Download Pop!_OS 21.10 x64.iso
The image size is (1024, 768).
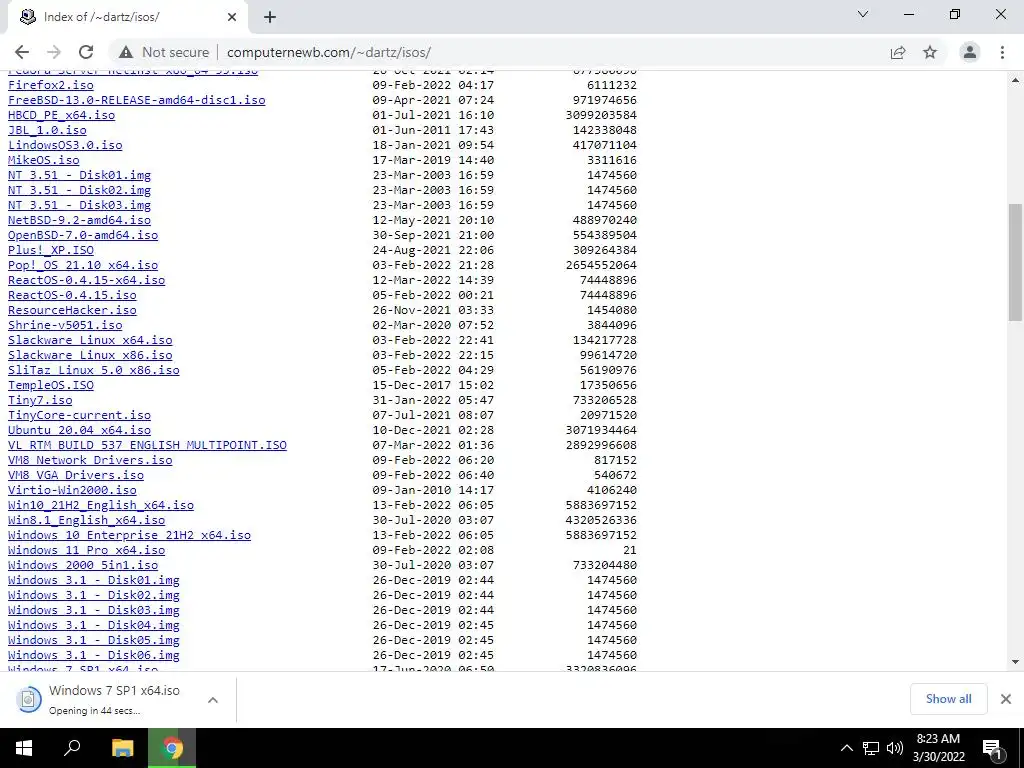[83, 265]
